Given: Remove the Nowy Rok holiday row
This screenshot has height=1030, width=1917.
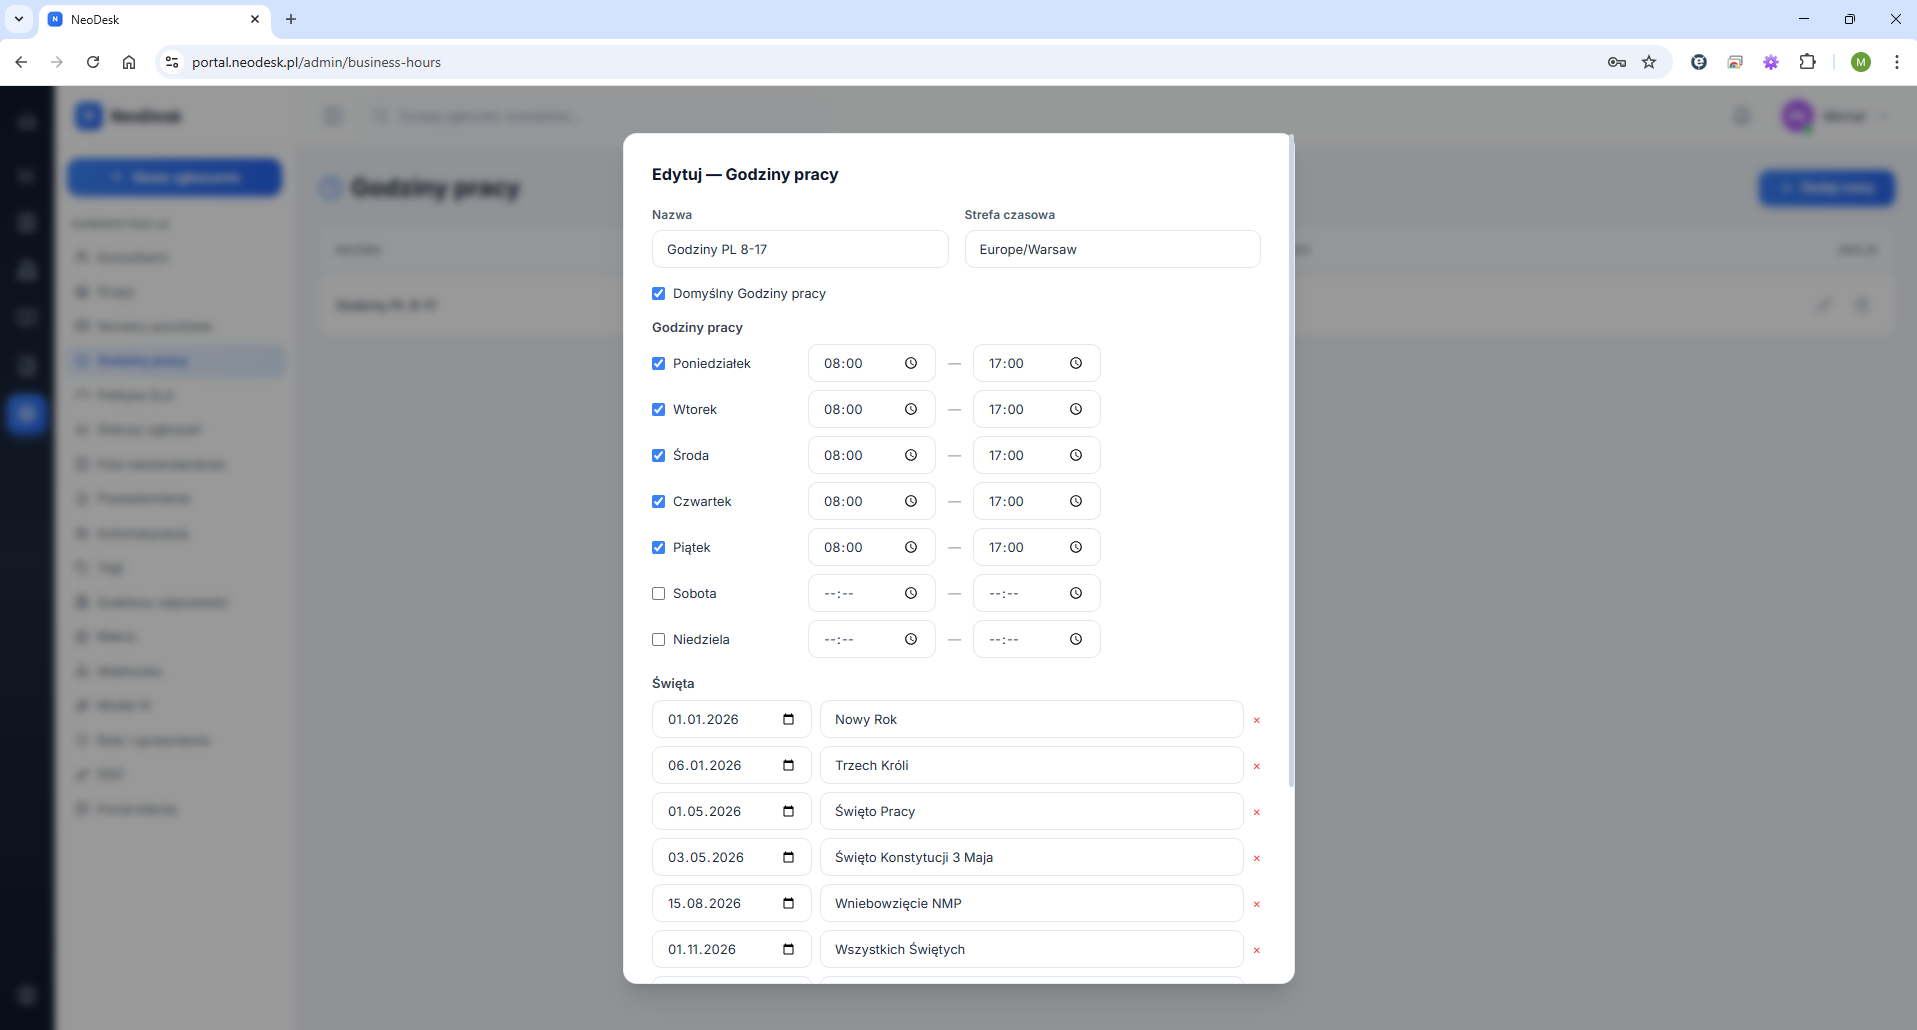Looking at the screenshot, I should (x=1257, y=720).
